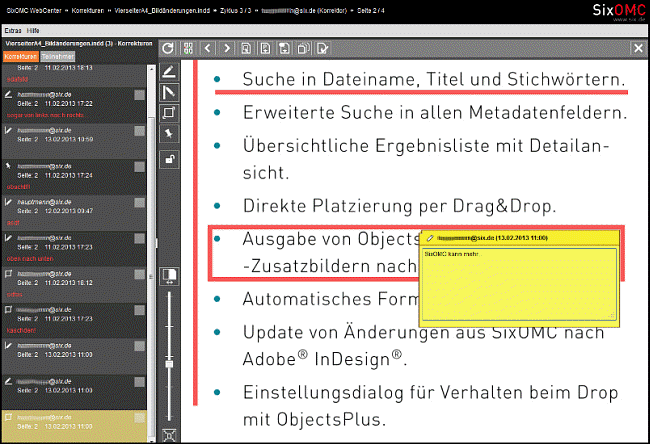Screen dimensions: 650x444
Task: Click the document save/download toolbar icon
Action: click(284, 49)
